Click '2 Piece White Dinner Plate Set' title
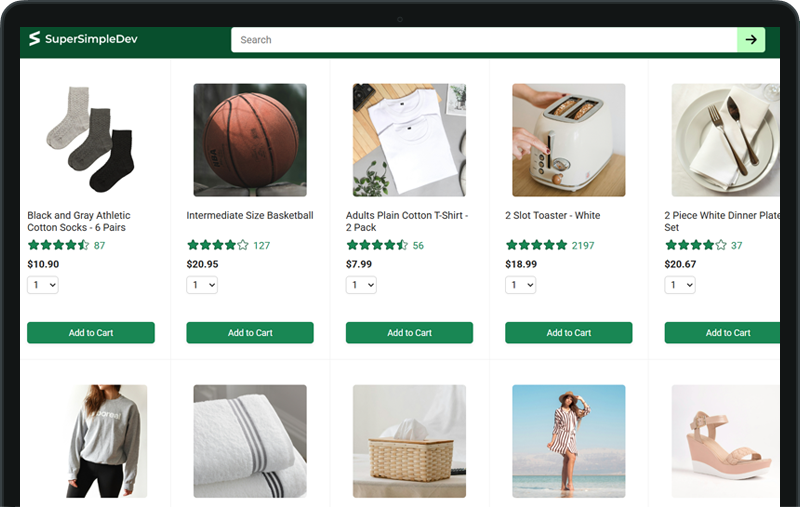 tap(722, 221)
